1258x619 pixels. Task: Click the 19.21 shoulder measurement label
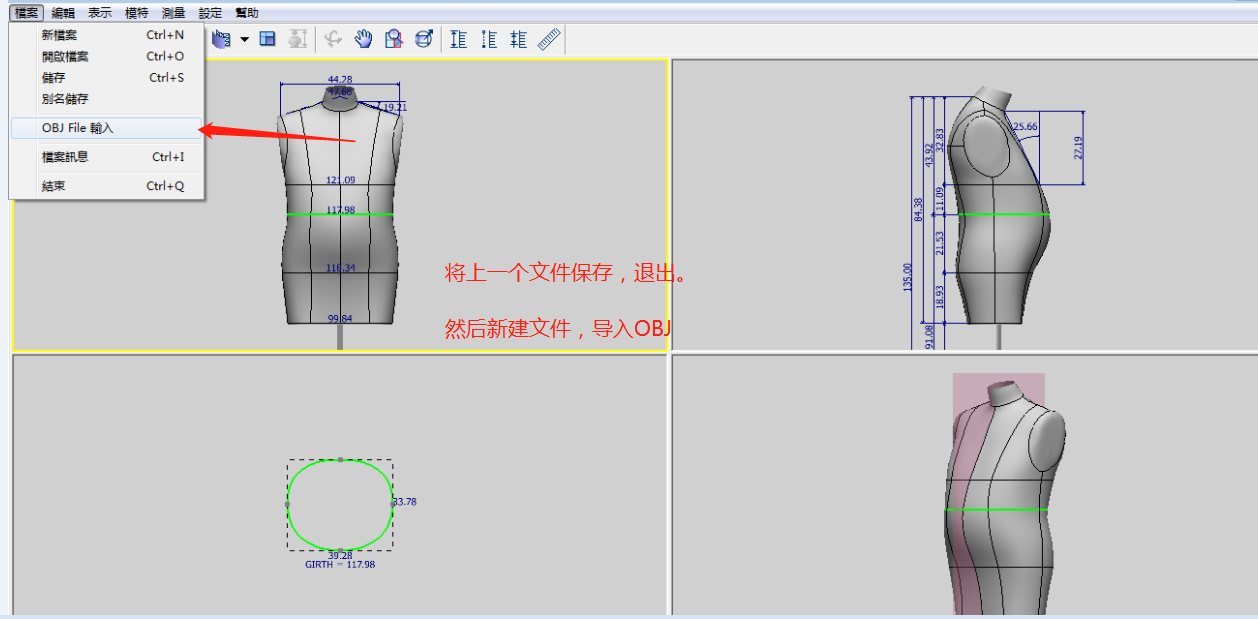point(396,106)
